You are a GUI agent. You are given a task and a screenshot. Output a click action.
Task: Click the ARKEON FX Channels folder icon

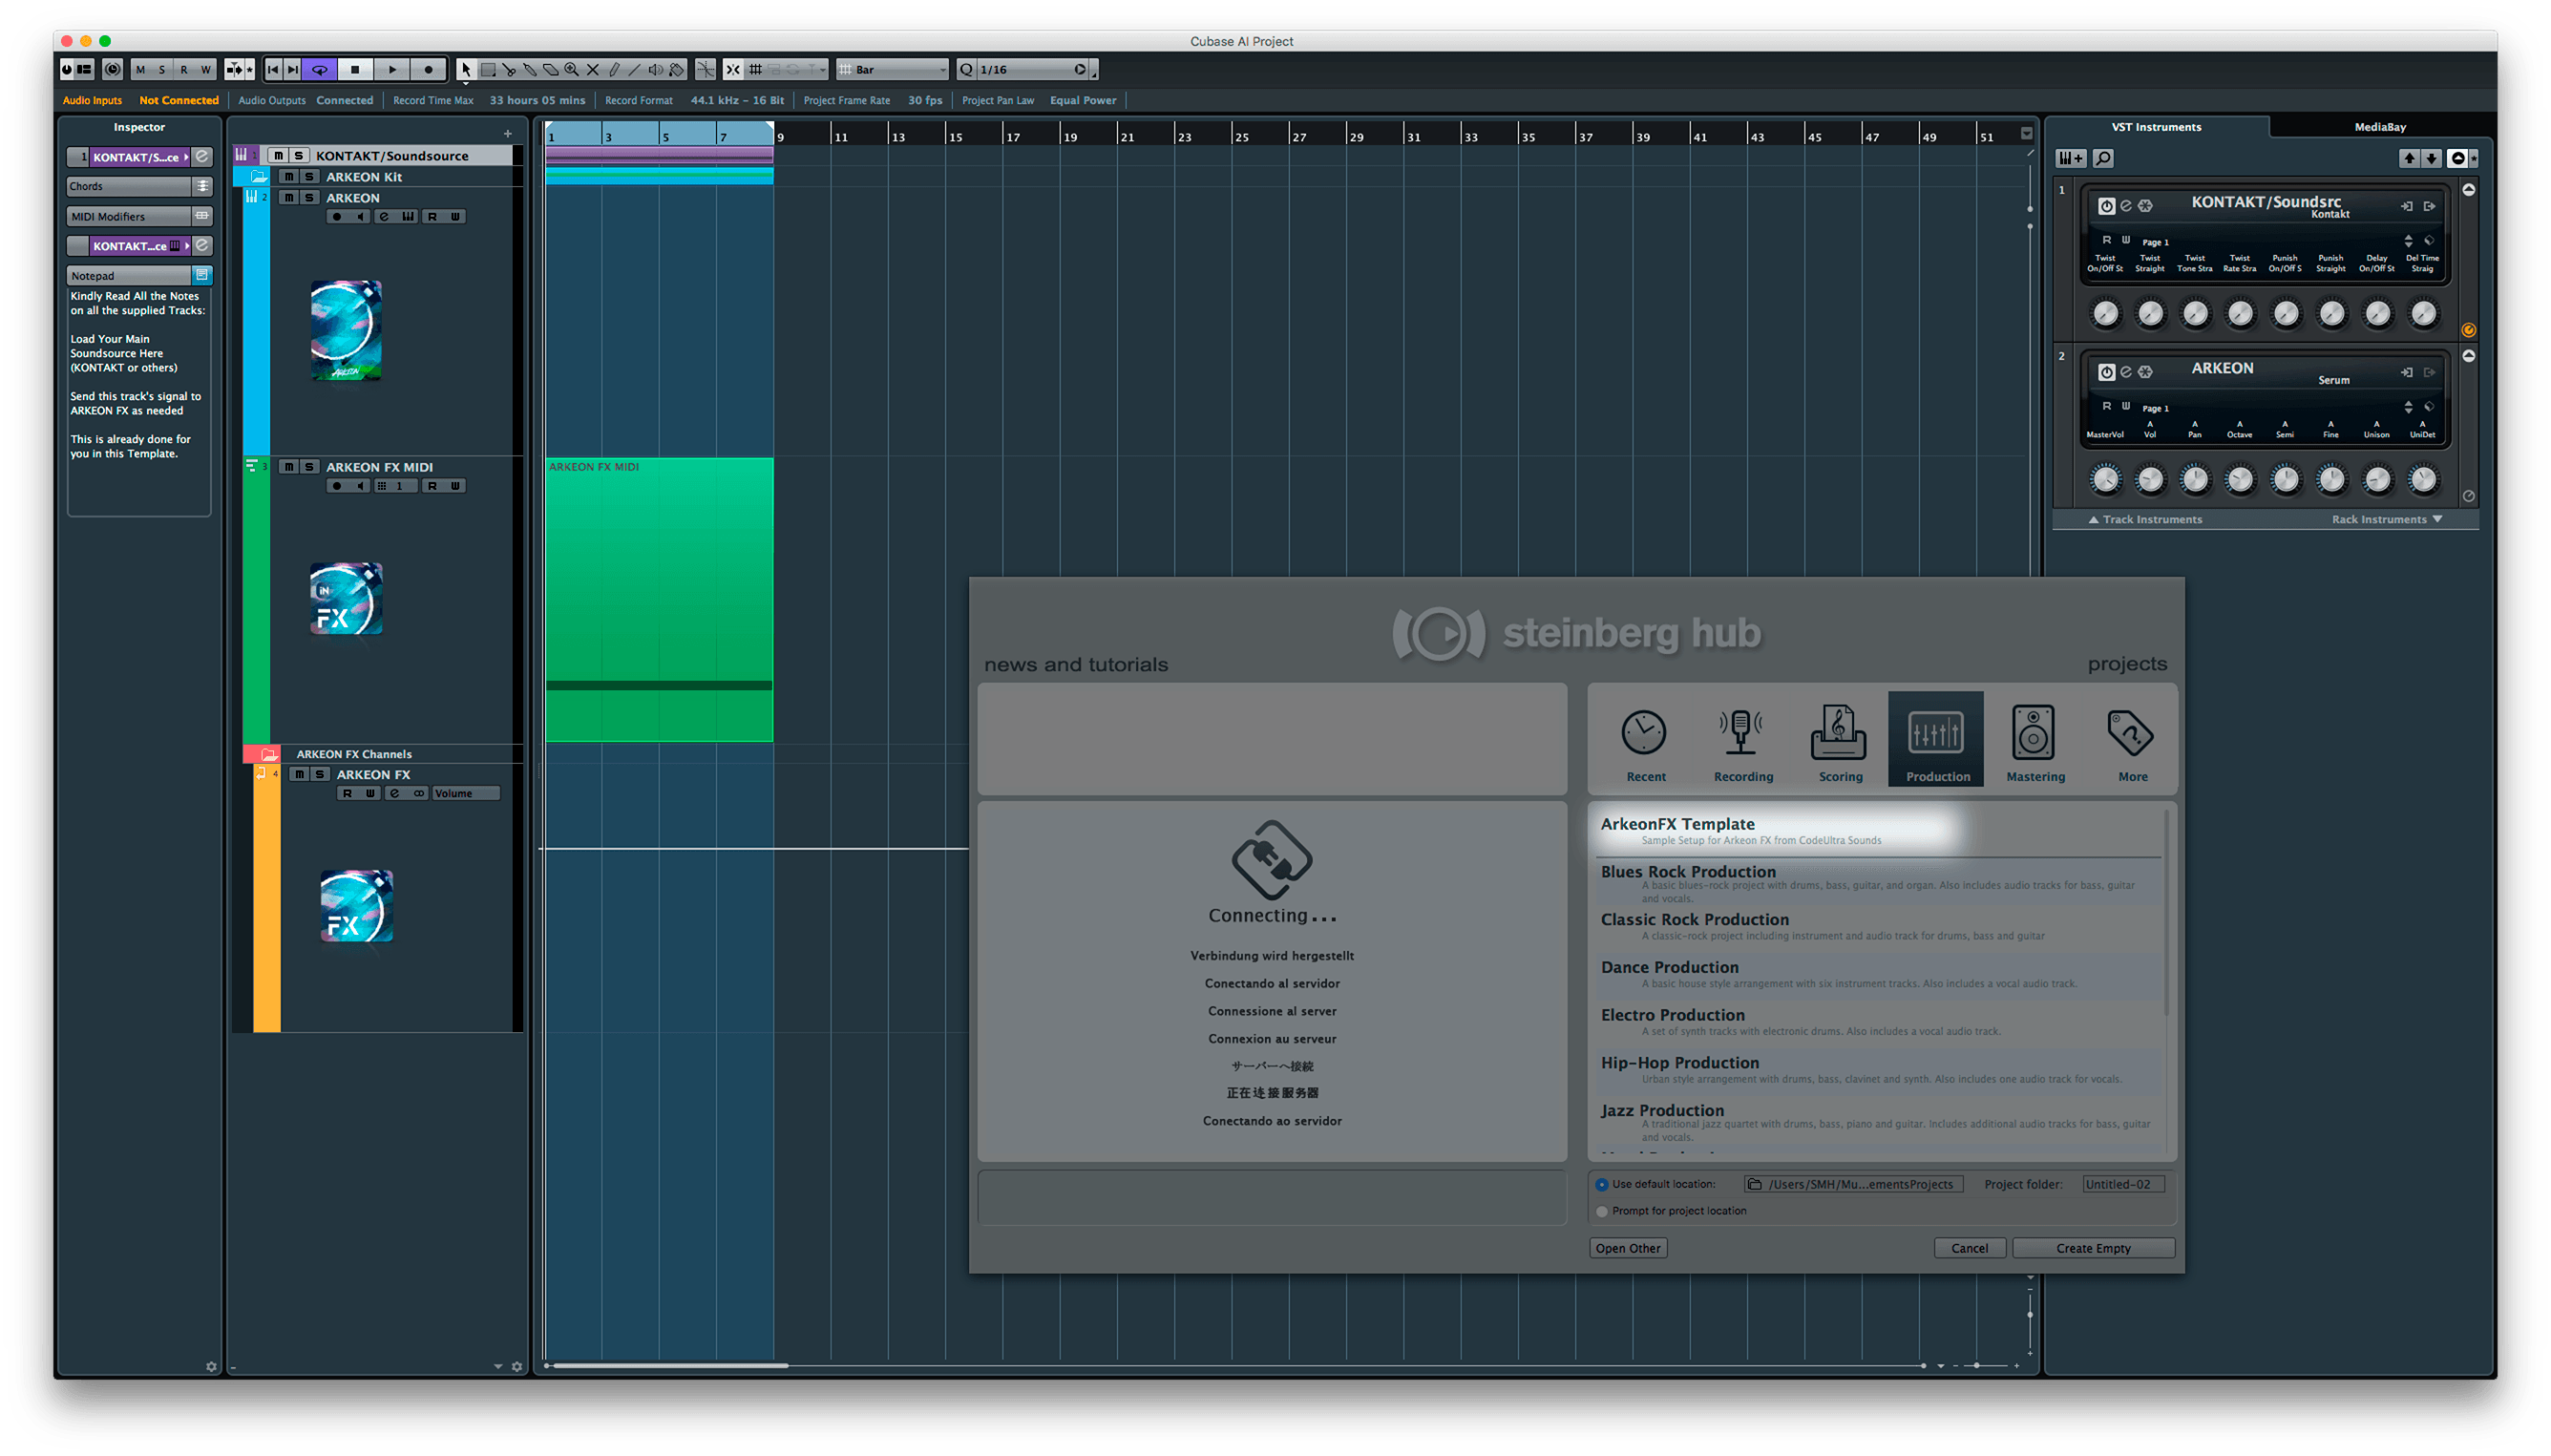pos(269,754)
